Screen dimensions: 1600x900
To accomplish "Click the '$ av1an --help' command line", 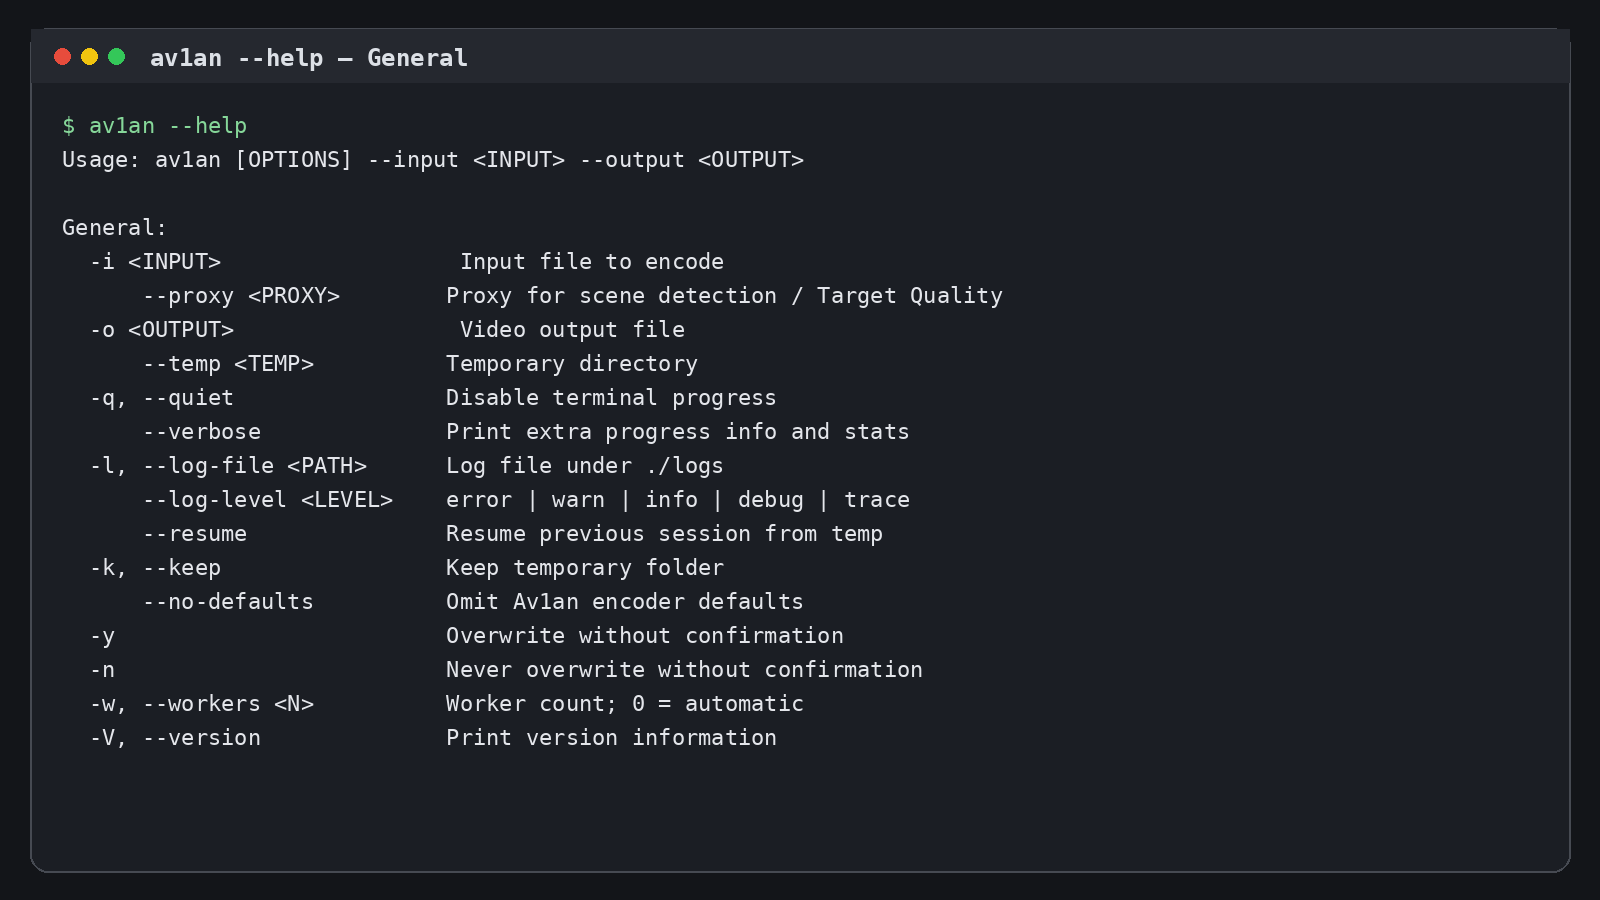I will point(154,126).
